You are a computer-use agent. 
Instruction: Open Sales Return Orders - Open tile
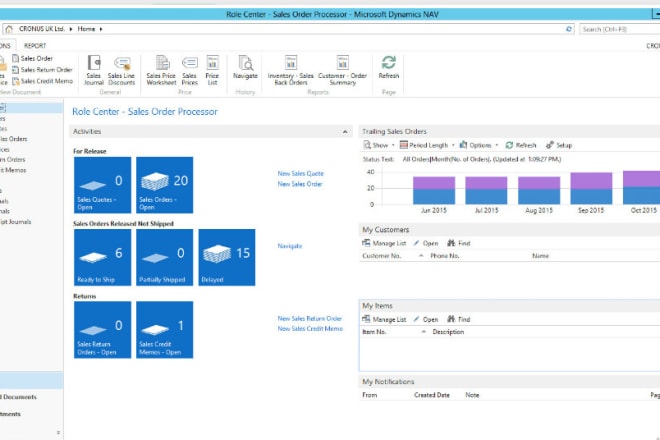[102, 330]
